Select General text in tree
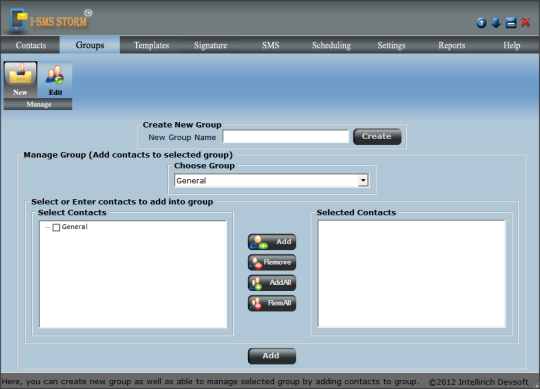The height and width of the screenshot is (389, 540). 75,227
